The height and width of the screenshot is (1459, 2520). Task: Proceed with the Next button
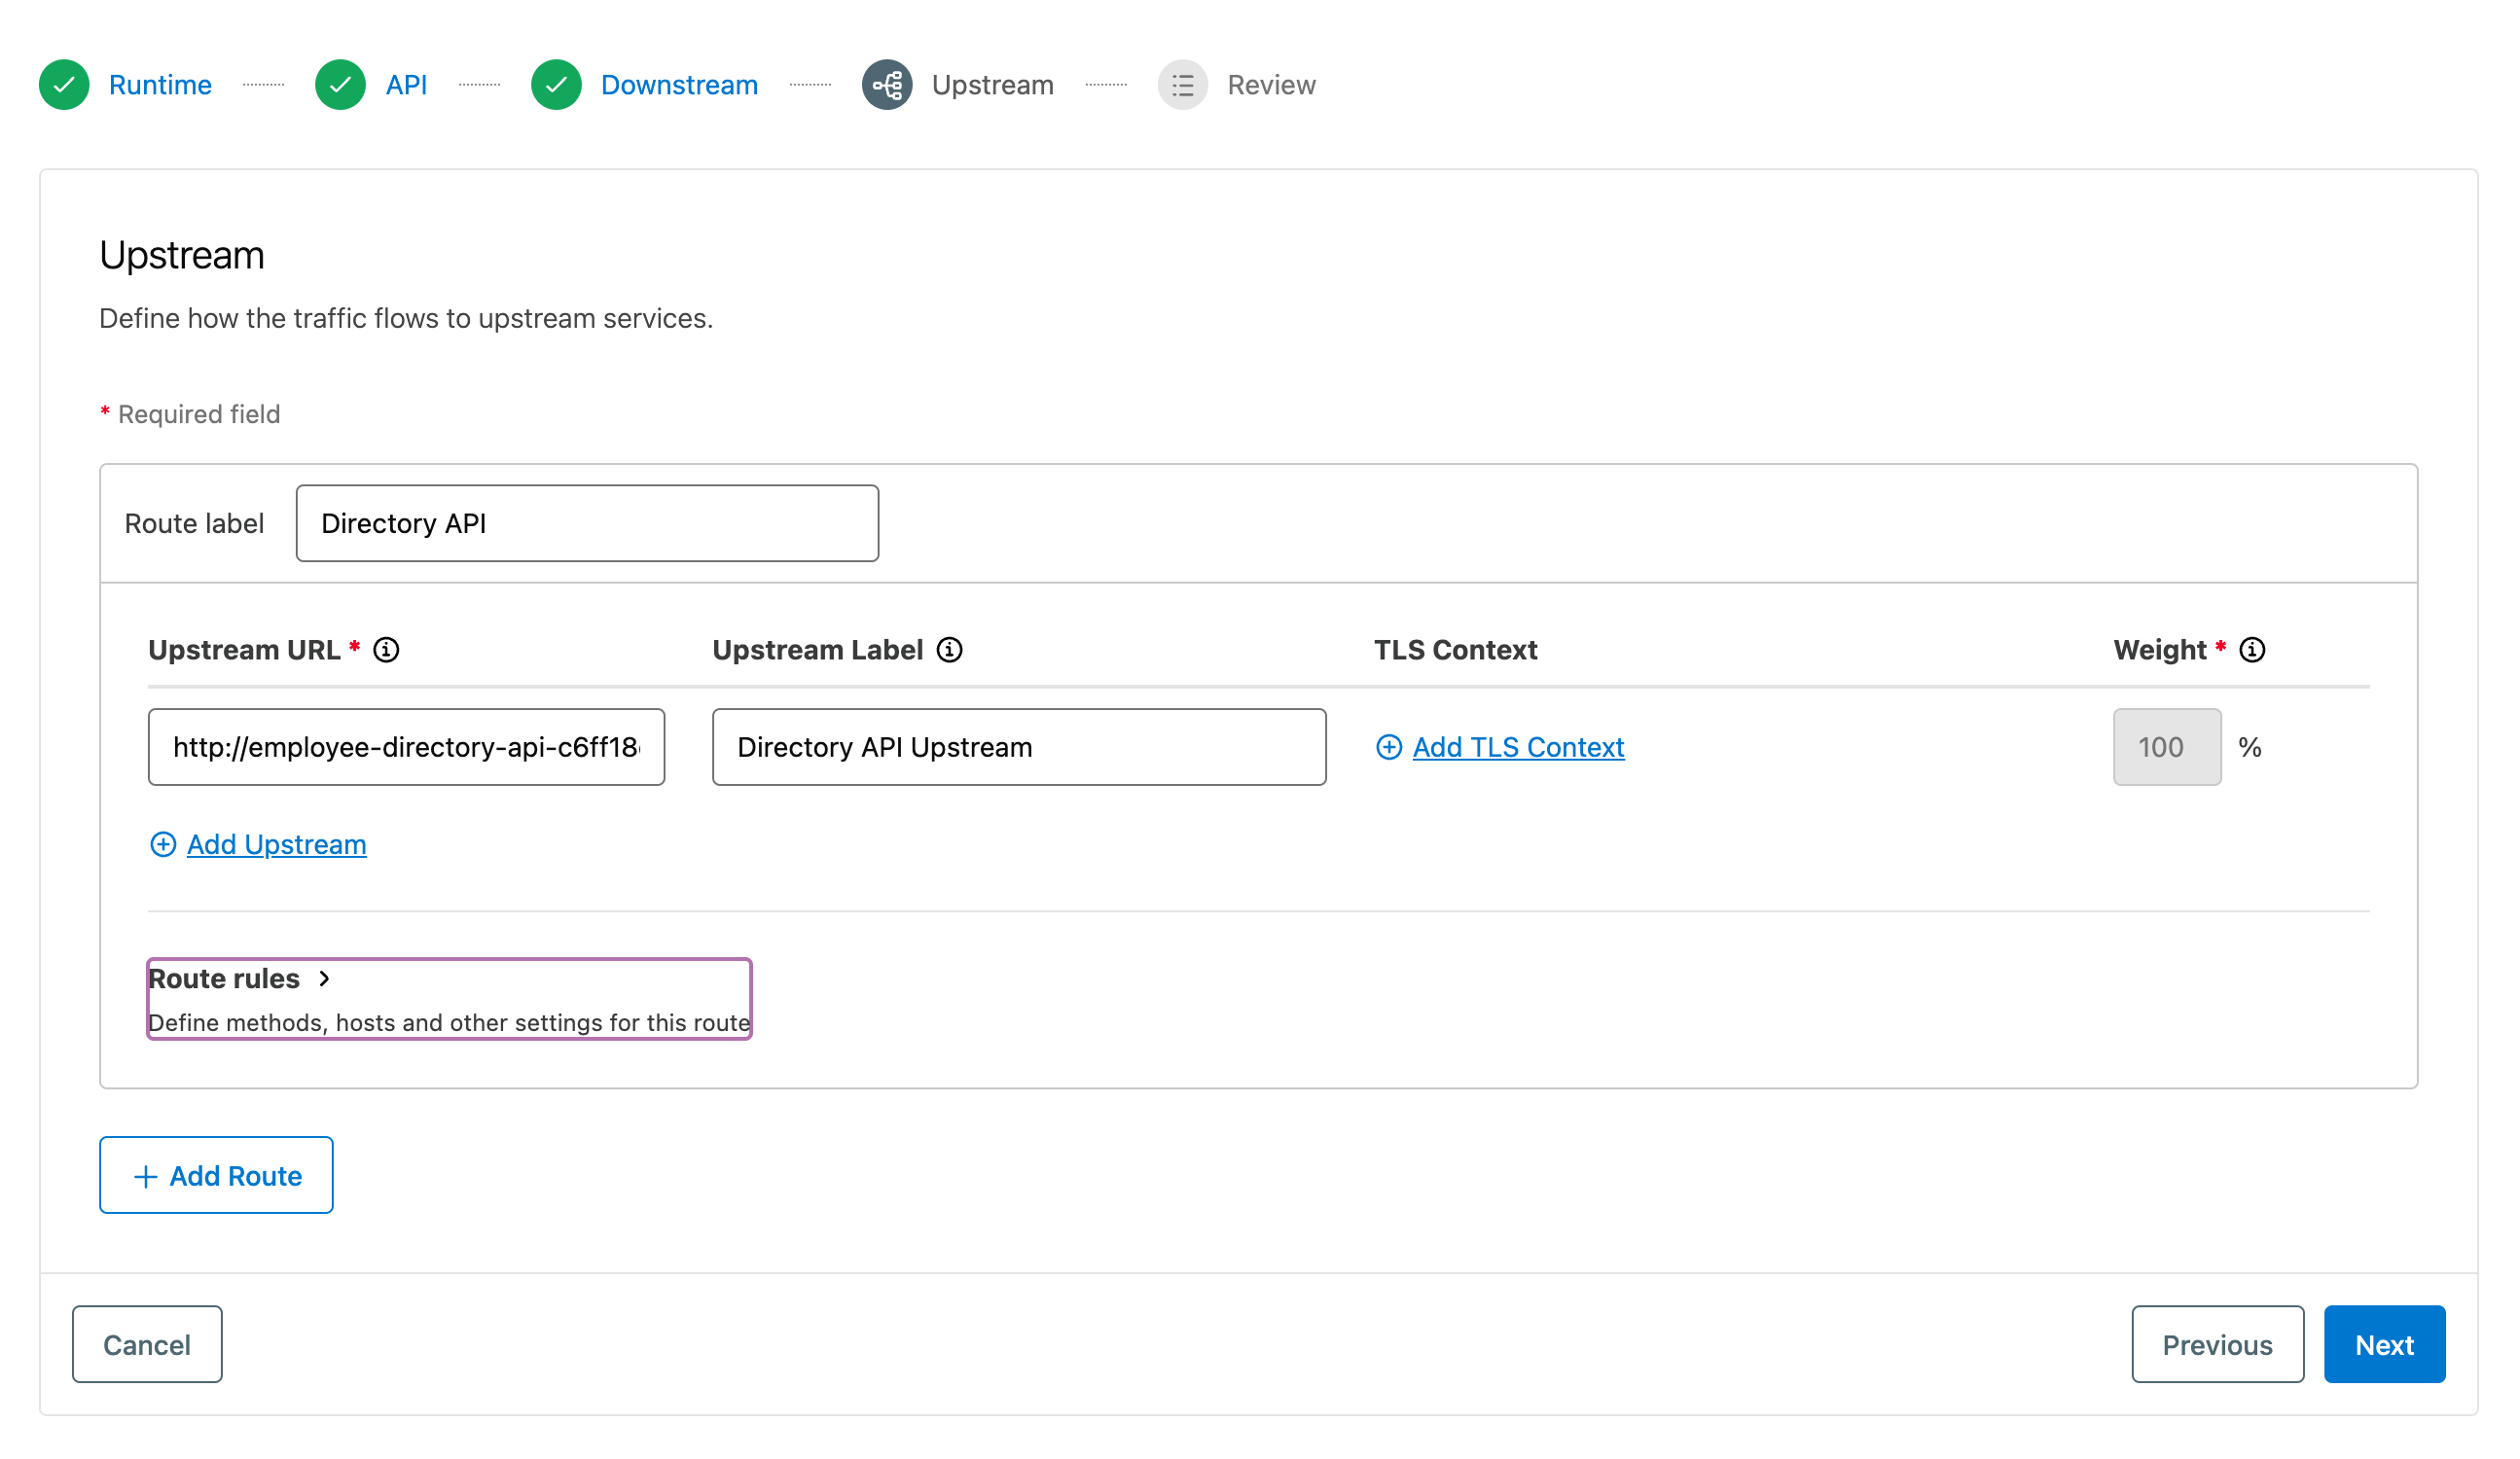[2384, 1344]
